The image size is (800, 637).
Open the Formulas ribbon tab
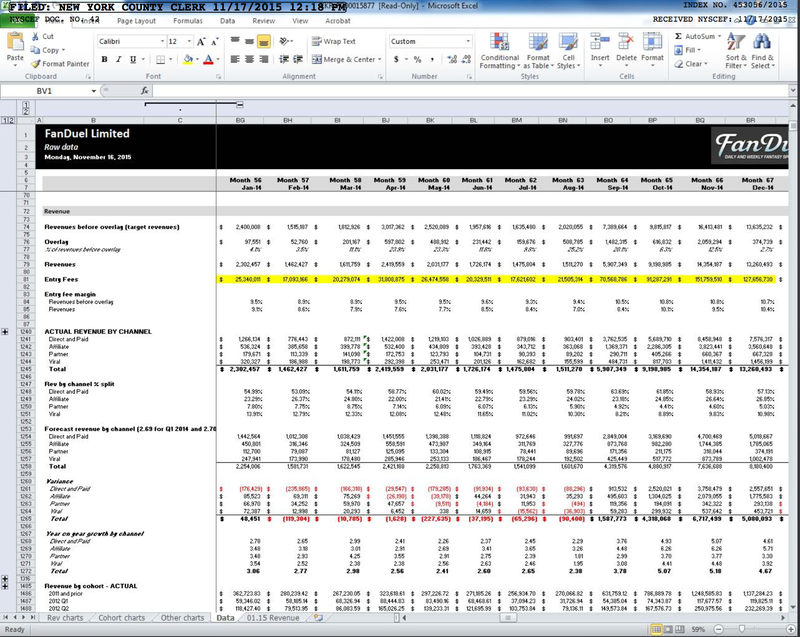point(188,21)
